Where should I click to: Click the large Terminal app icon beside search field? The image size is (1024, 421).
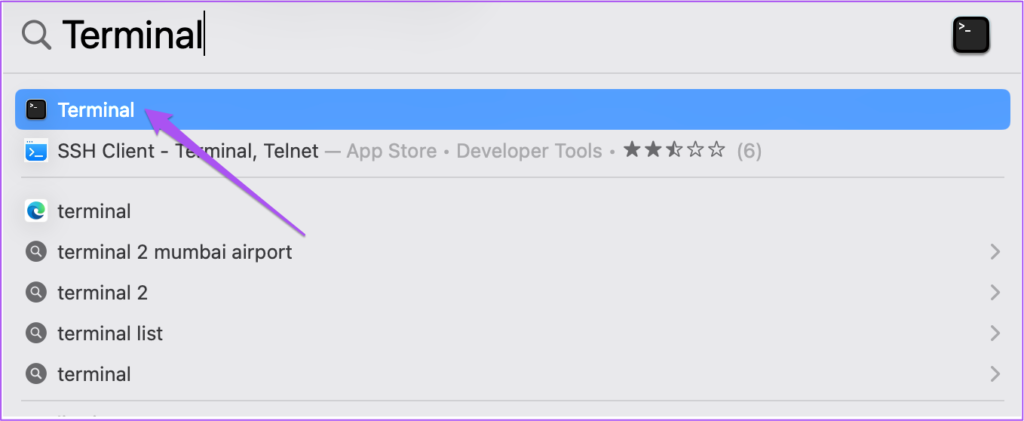click(970, 35)
